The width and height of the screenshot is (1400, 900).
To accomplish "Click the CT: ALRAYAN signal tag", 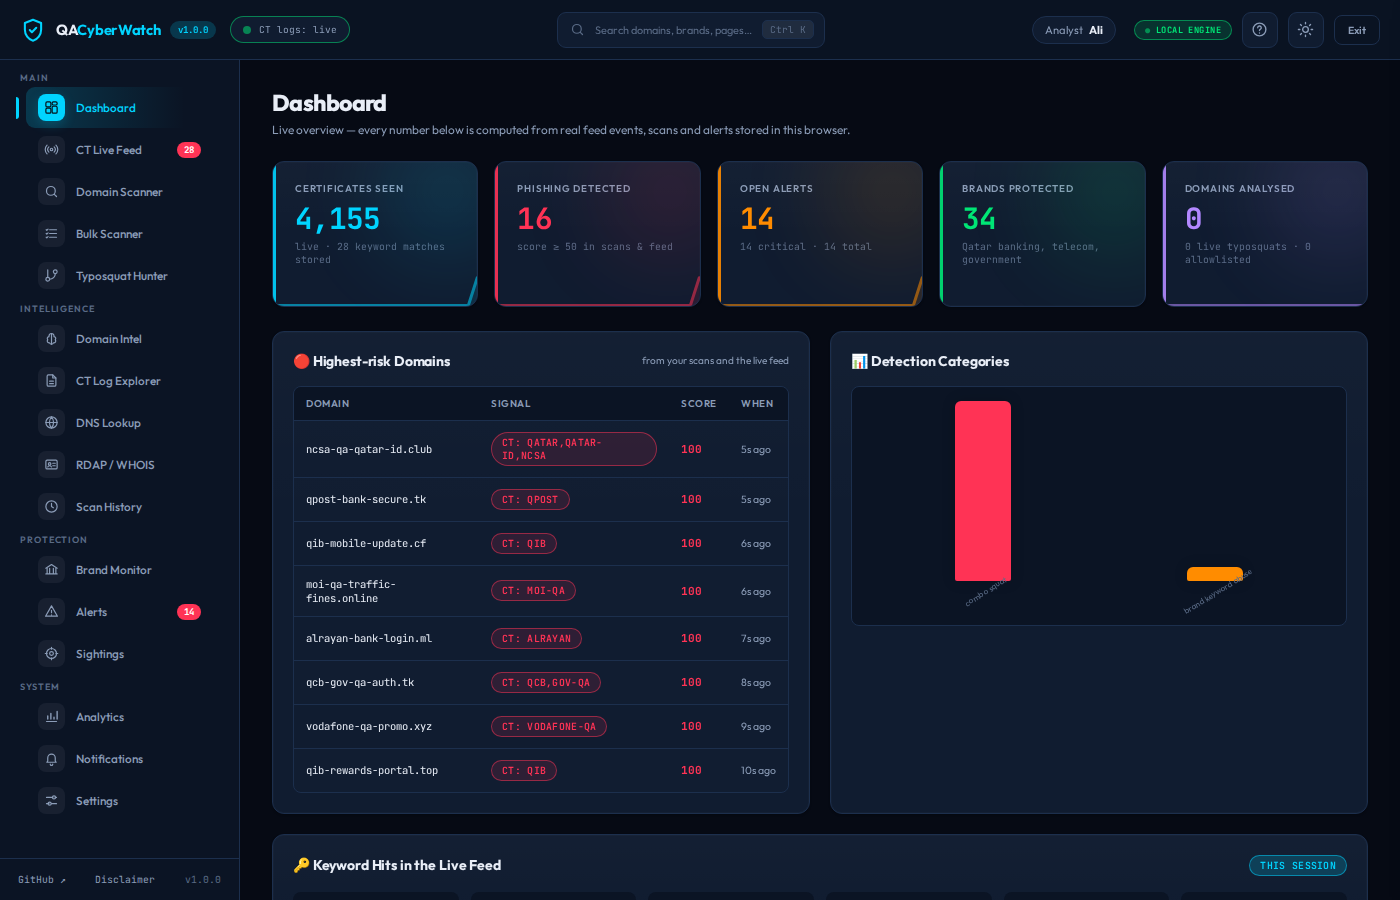I will tap(536, 639).
